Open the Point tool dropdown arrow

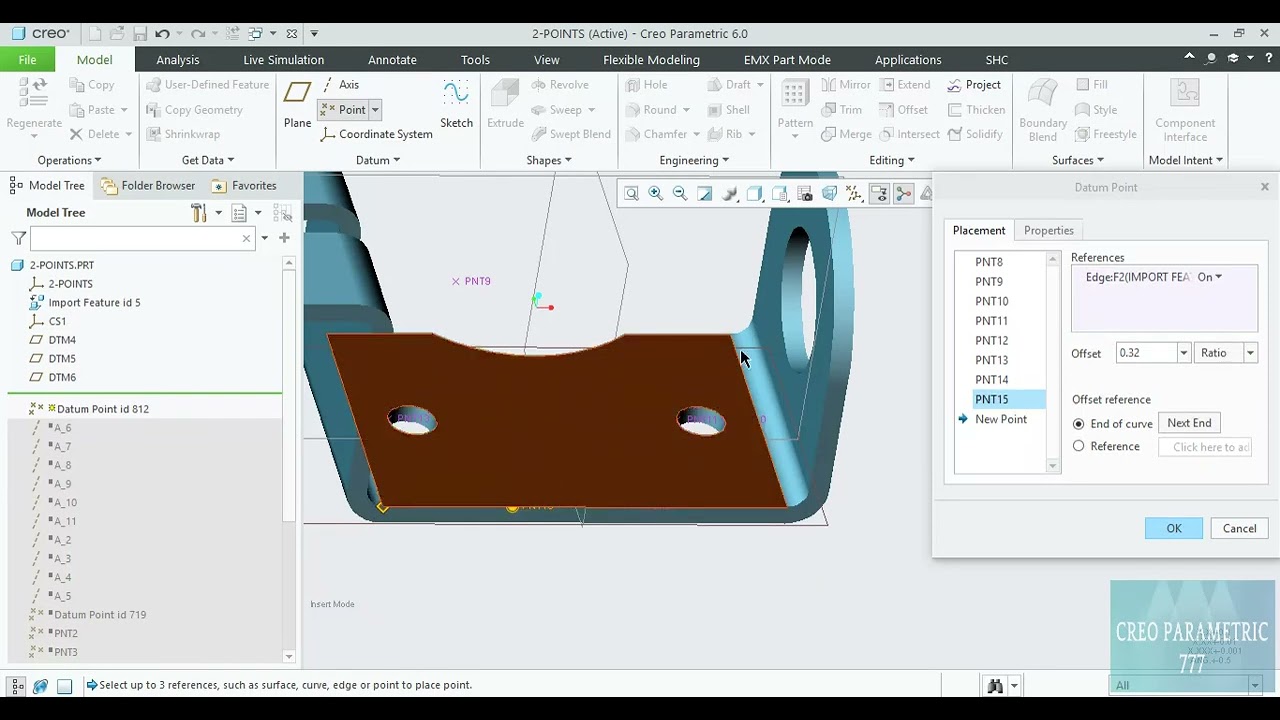[x=375, y=110]
